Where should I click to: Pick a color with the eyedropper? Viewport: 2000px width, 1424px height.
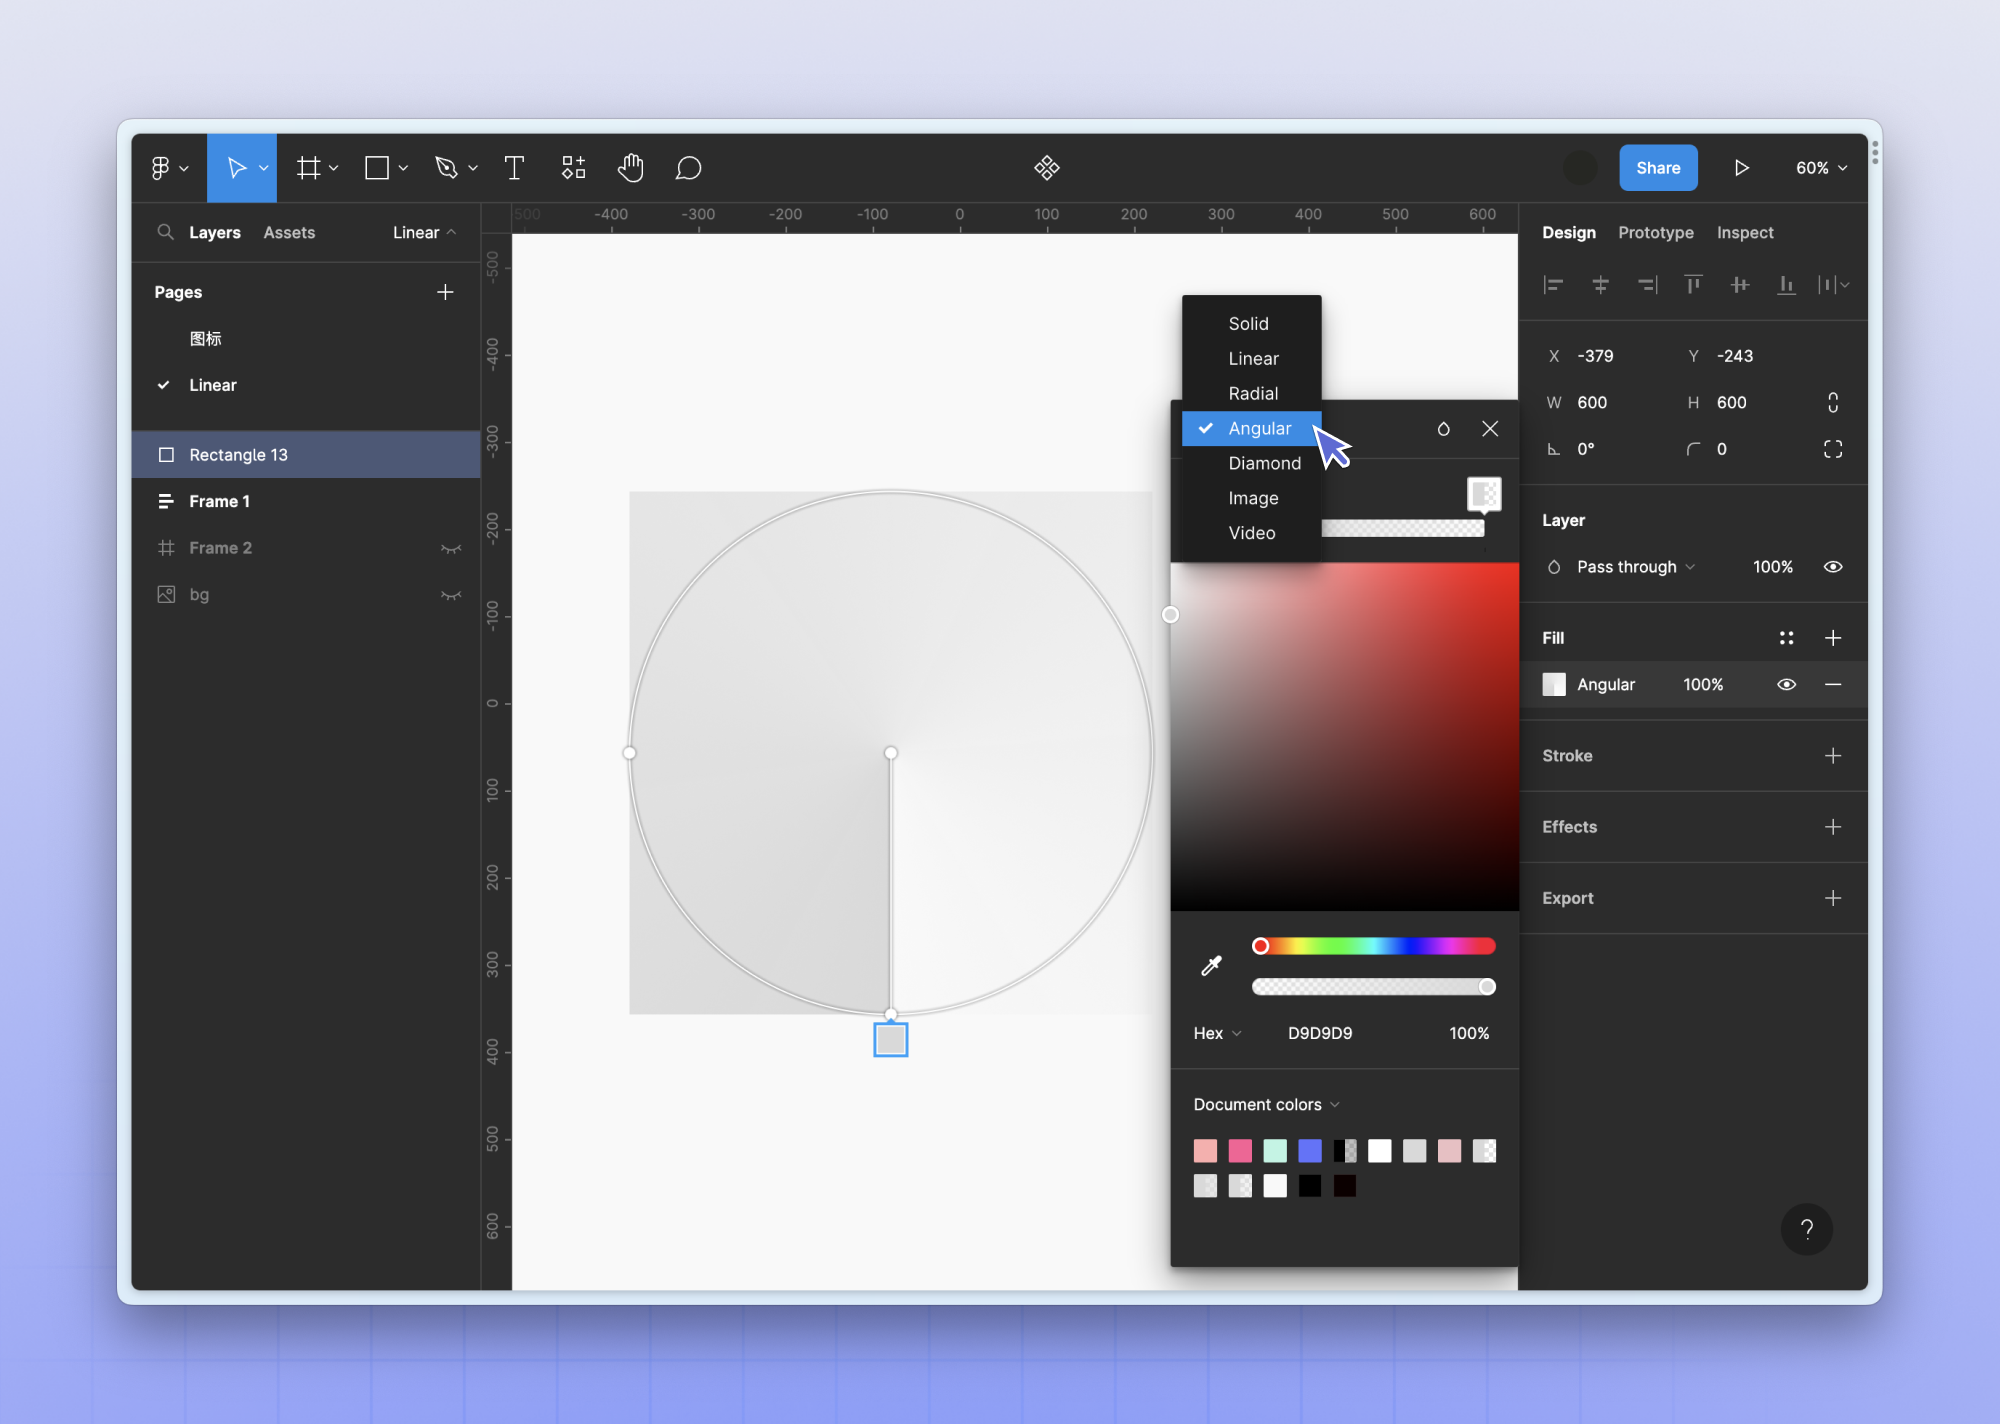point(1211,965)
